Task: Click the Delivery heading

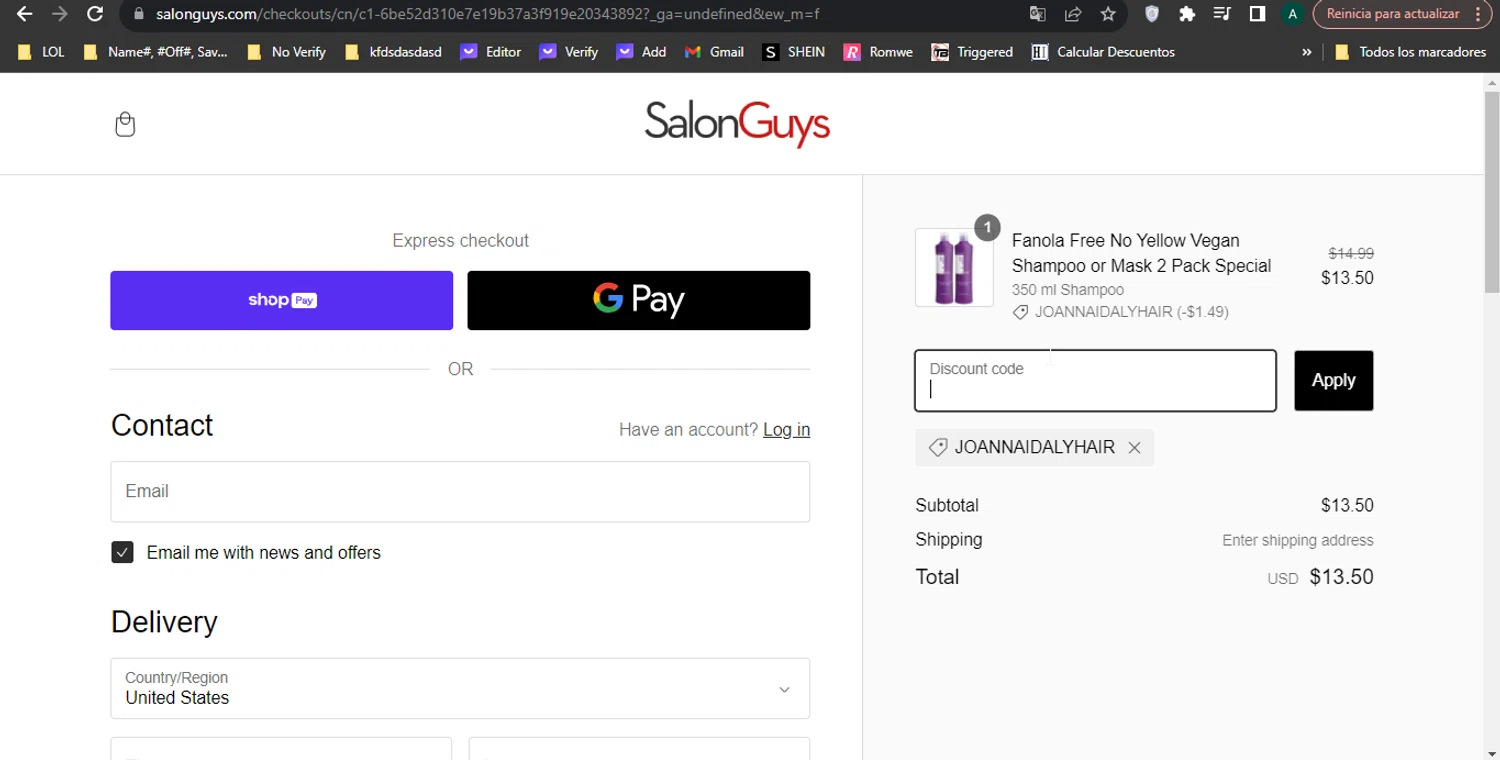Action: (x=164, y=622)
